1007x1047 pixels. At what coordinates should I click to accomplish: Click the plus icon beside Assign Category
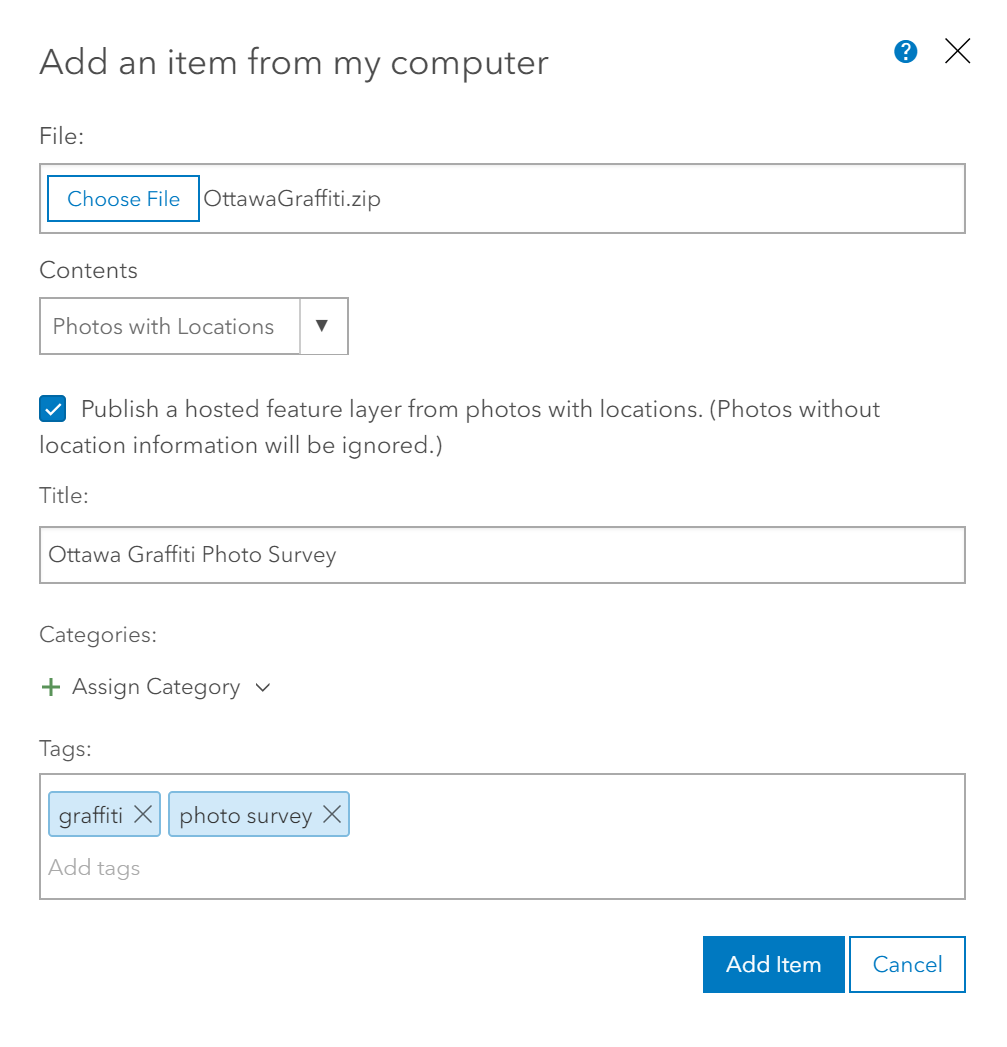[x=50, y=687]
